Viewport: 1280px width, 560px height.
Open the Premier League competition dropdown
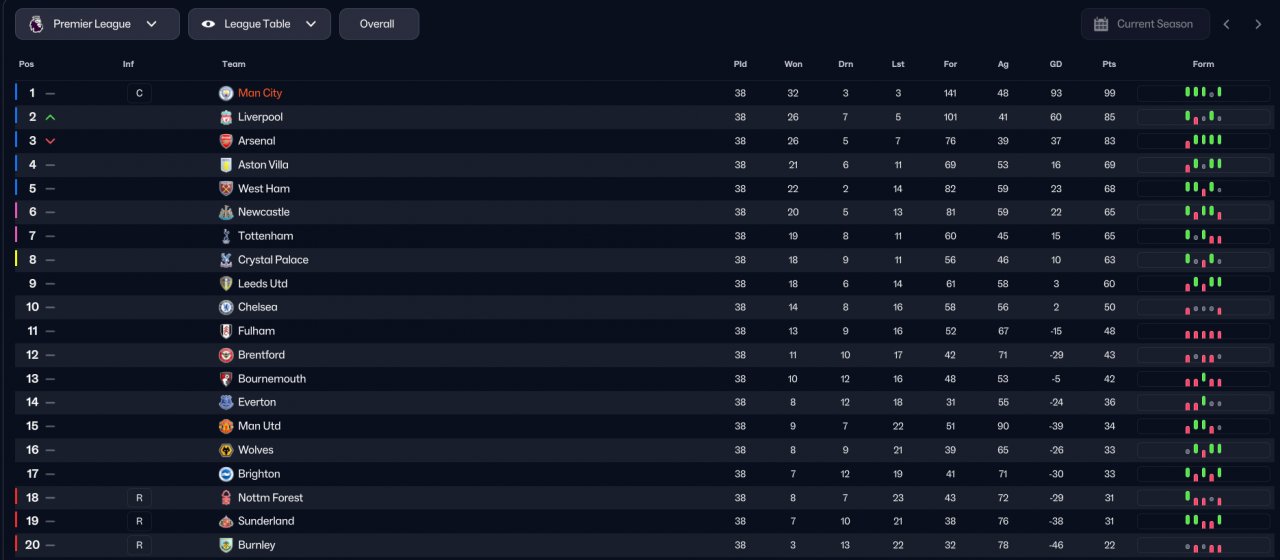[97, 24]
